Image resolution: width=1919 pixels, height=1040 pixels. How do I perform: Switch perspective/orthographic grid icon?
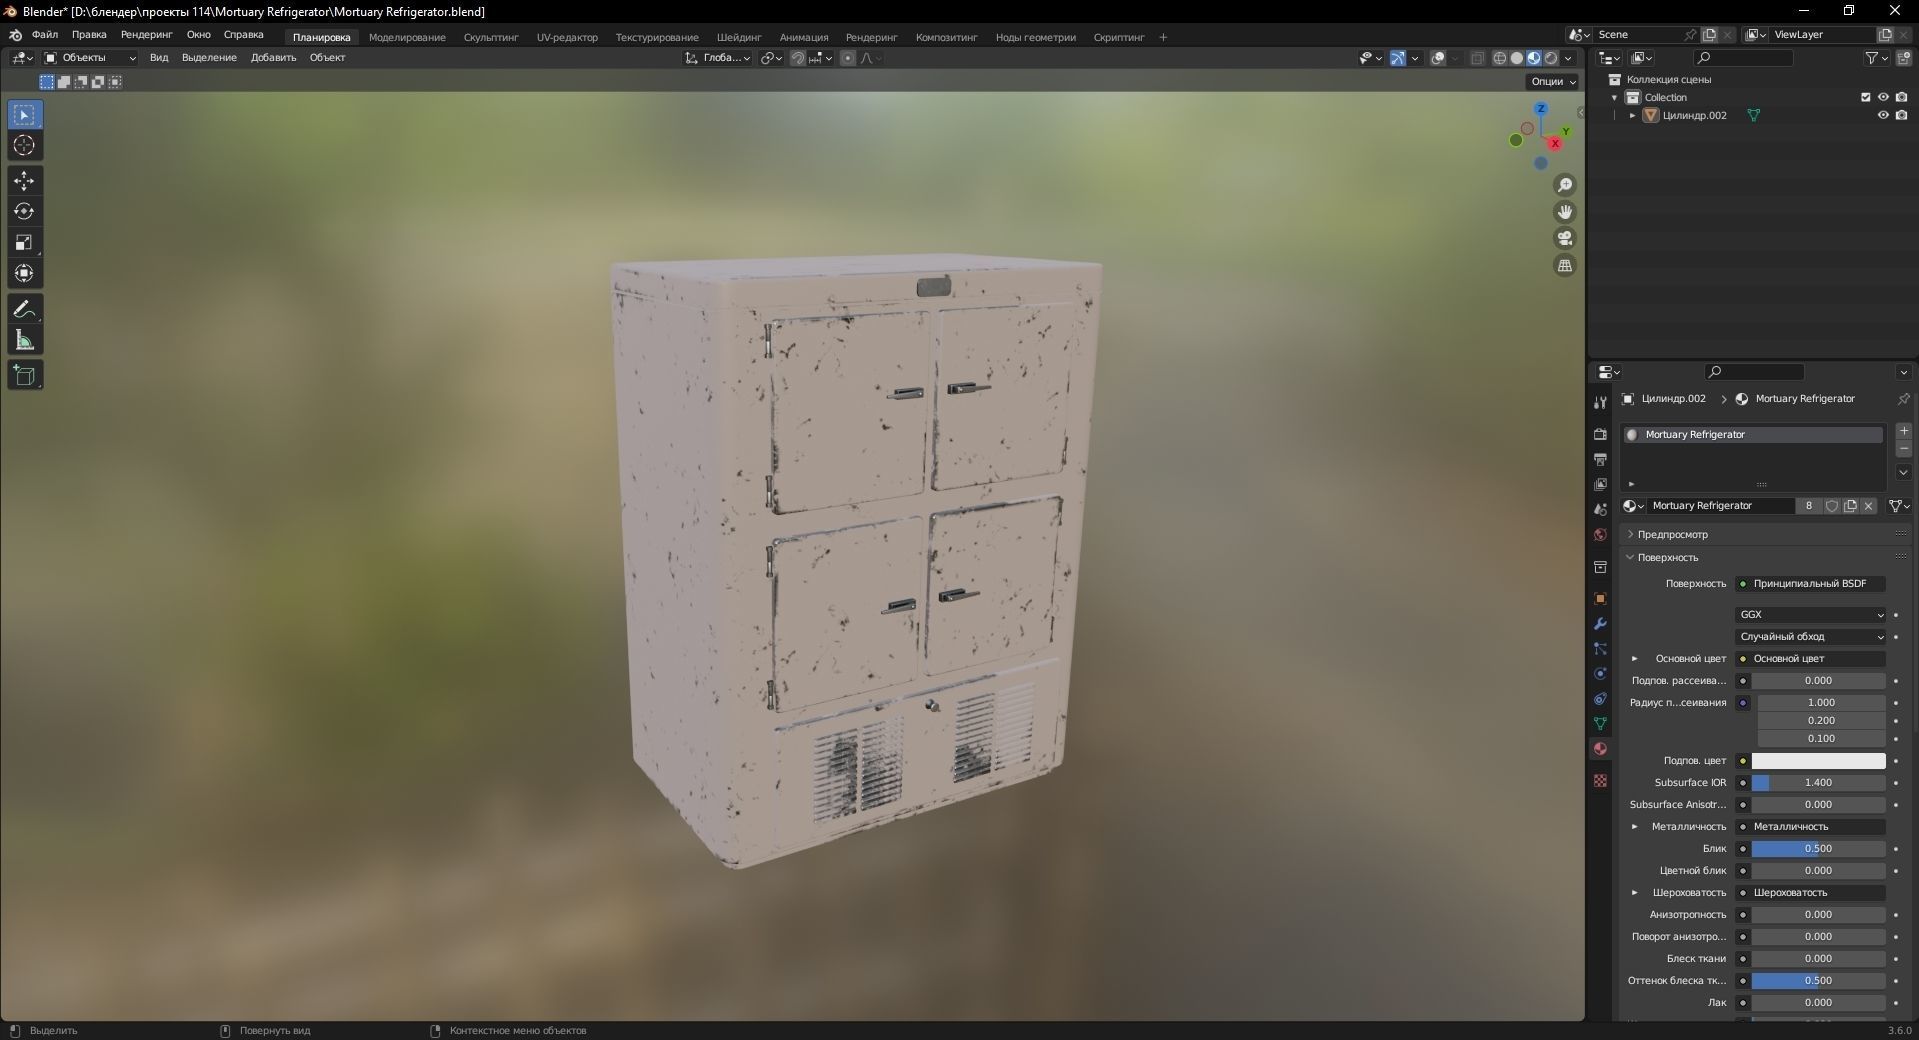coord(1565,265)
